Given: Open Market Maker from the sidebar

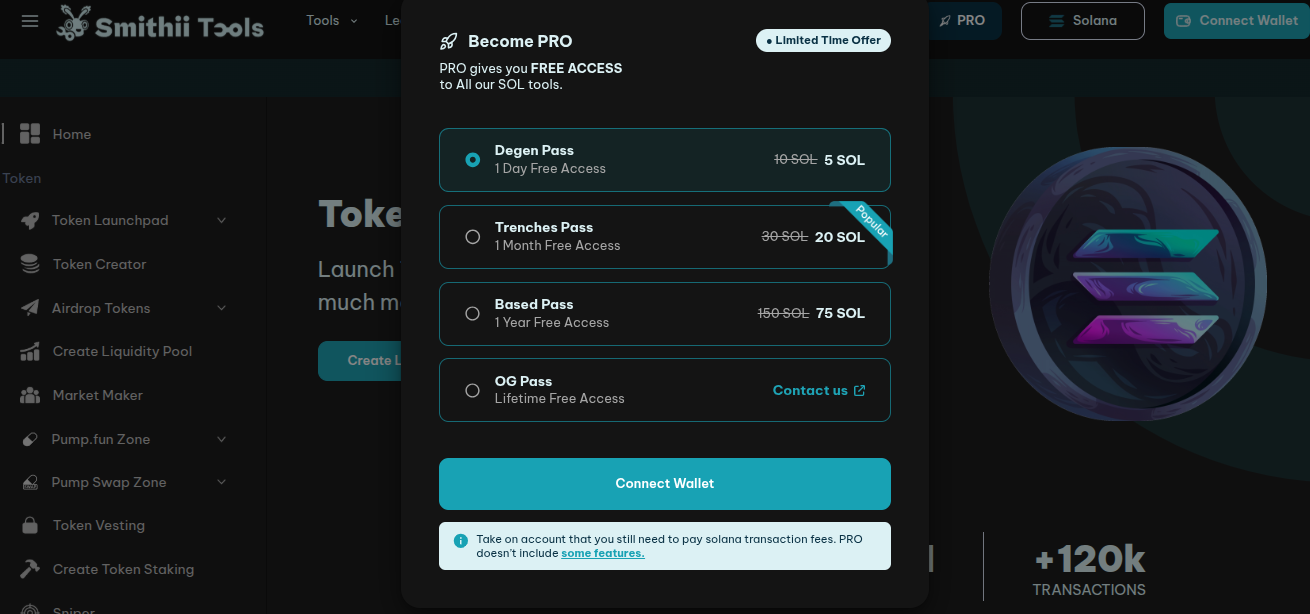Looking at the screenshot, I should pyautogui.click(x=98, y=395).
